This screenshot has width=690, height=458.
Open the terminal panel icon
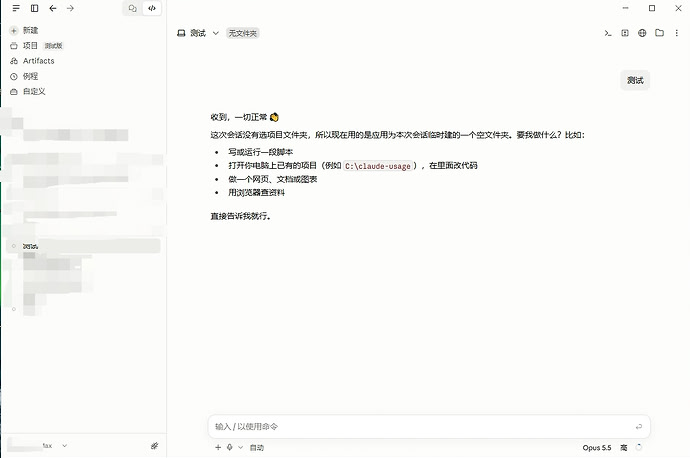608,33
